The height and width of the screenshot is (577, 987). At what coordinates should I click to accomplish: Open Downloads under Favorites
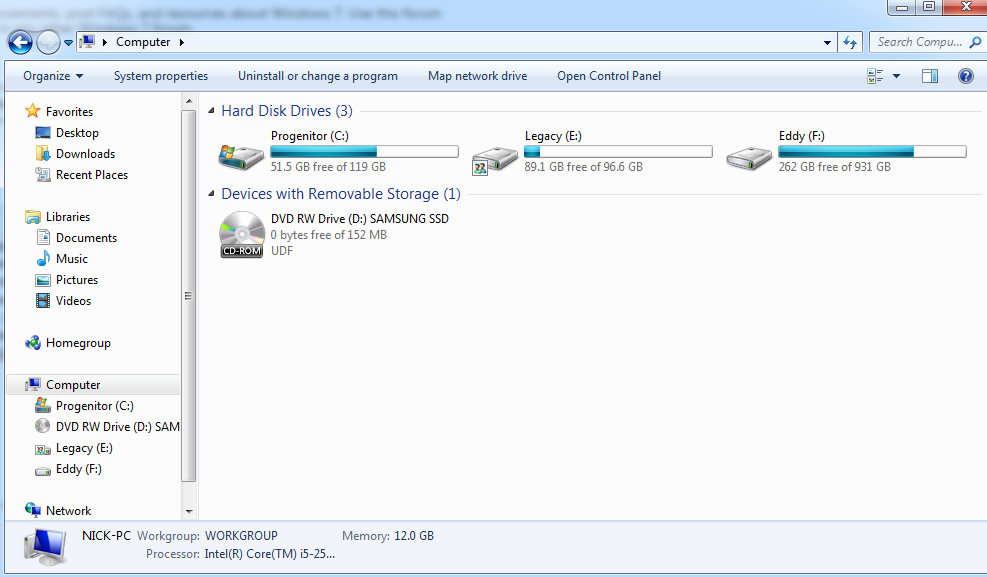click(85, 154)
